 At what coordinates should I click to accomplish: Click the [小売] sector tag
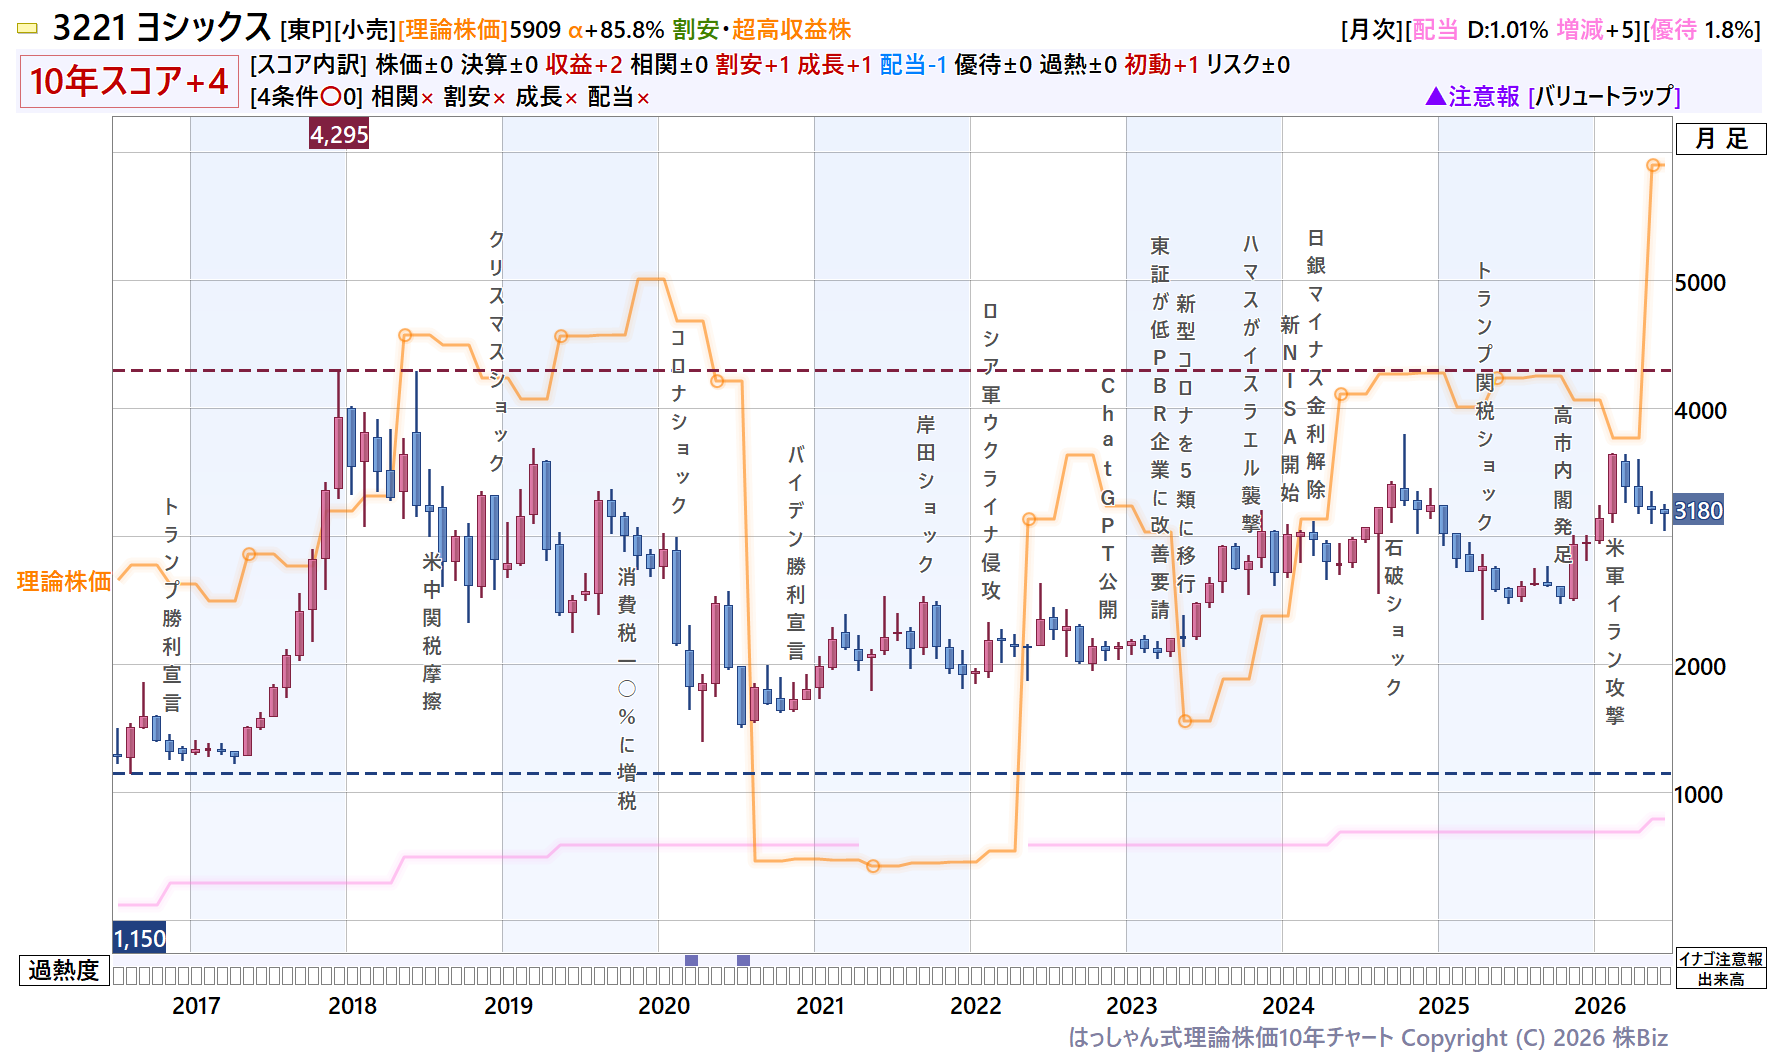365,30
